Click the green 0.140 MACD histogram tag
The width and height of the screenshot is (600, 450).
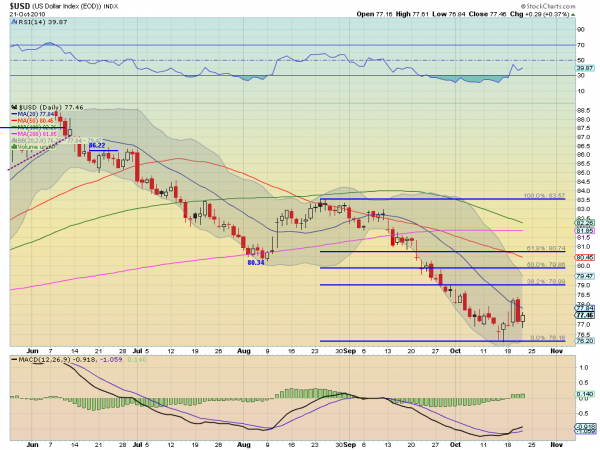pyautogui.click(x=585, y=394)
